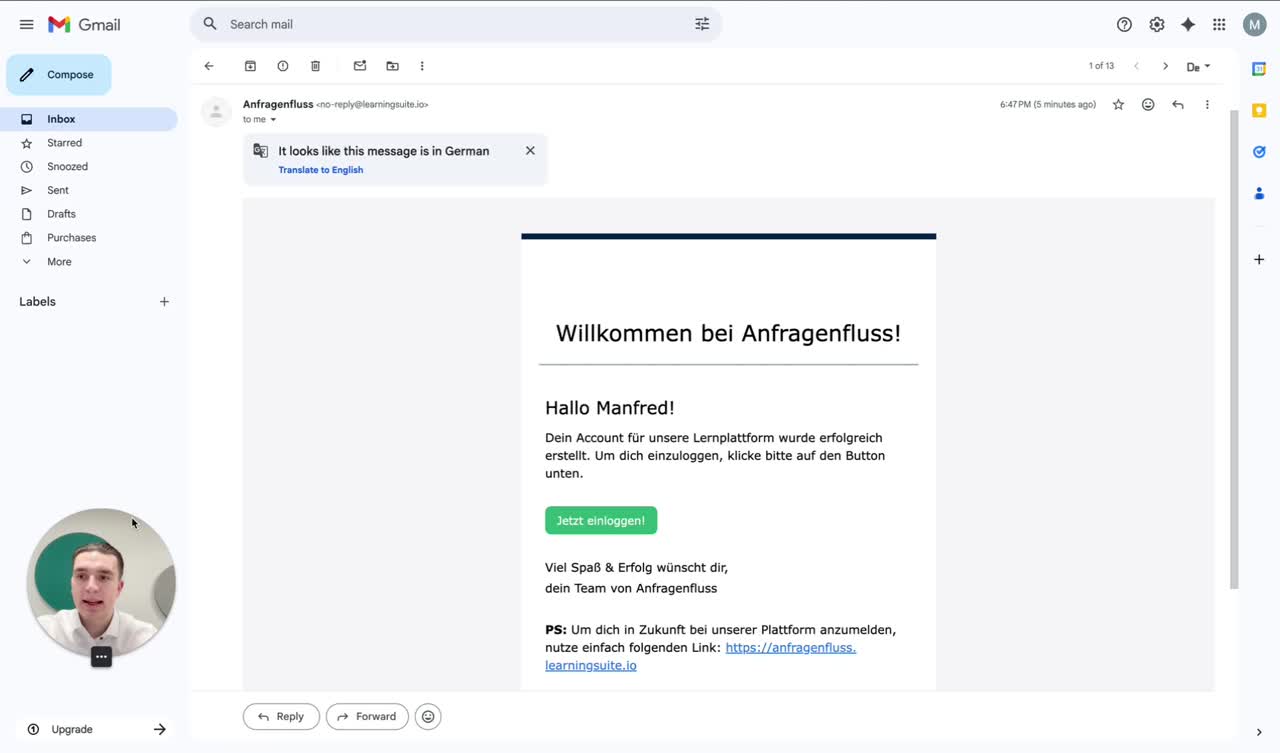The image size is (1280, 753).
Task: Click the sender avatar icon
Action: (217, 111)
